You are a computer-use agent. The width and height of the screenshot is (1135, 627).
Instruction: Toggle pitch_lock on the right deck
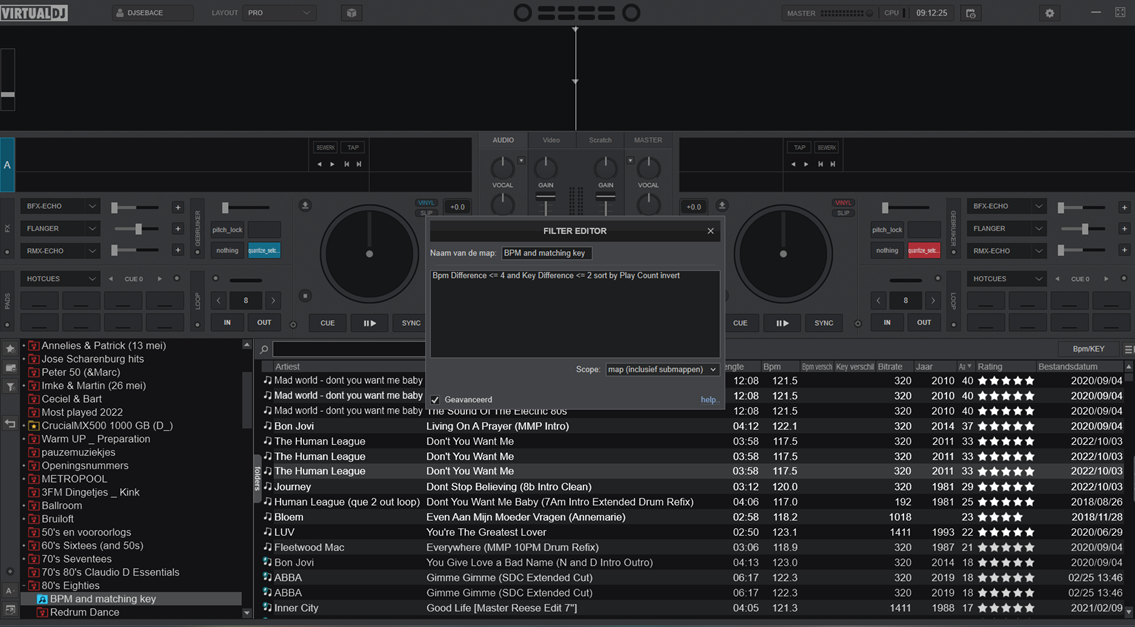point(887,230)
